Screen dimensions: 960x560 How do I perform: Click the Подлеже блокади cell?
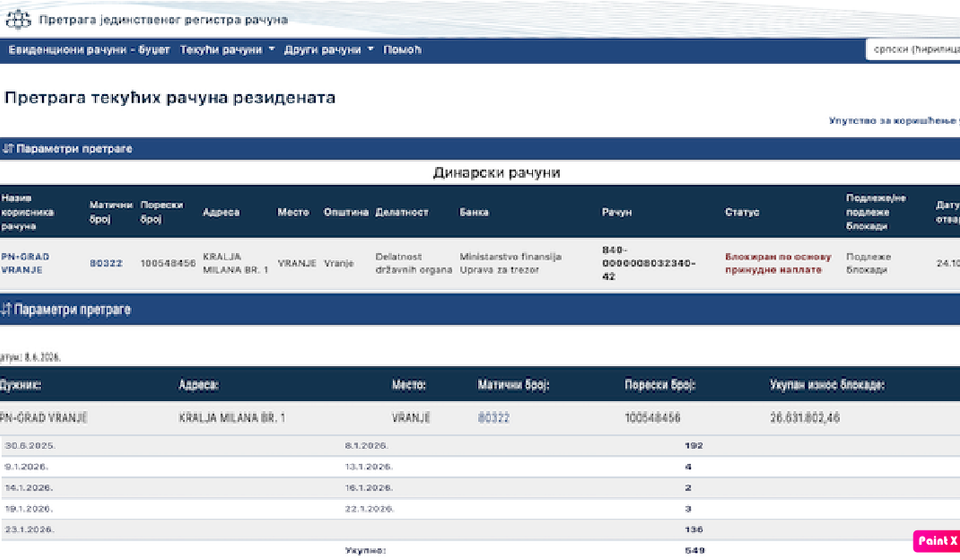coord(868,263)
